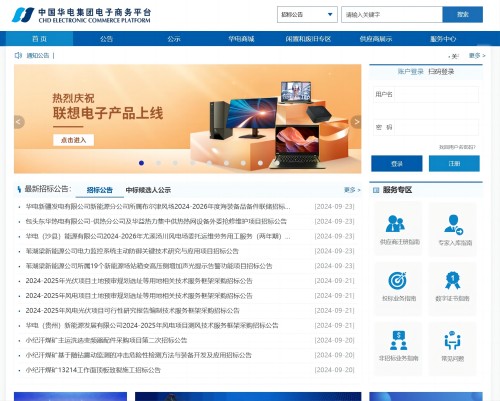Viewport: 500px width, 401px height.
Task: Open 华电(贵州)新能源发展 announcement link
Action: (152, 325)
